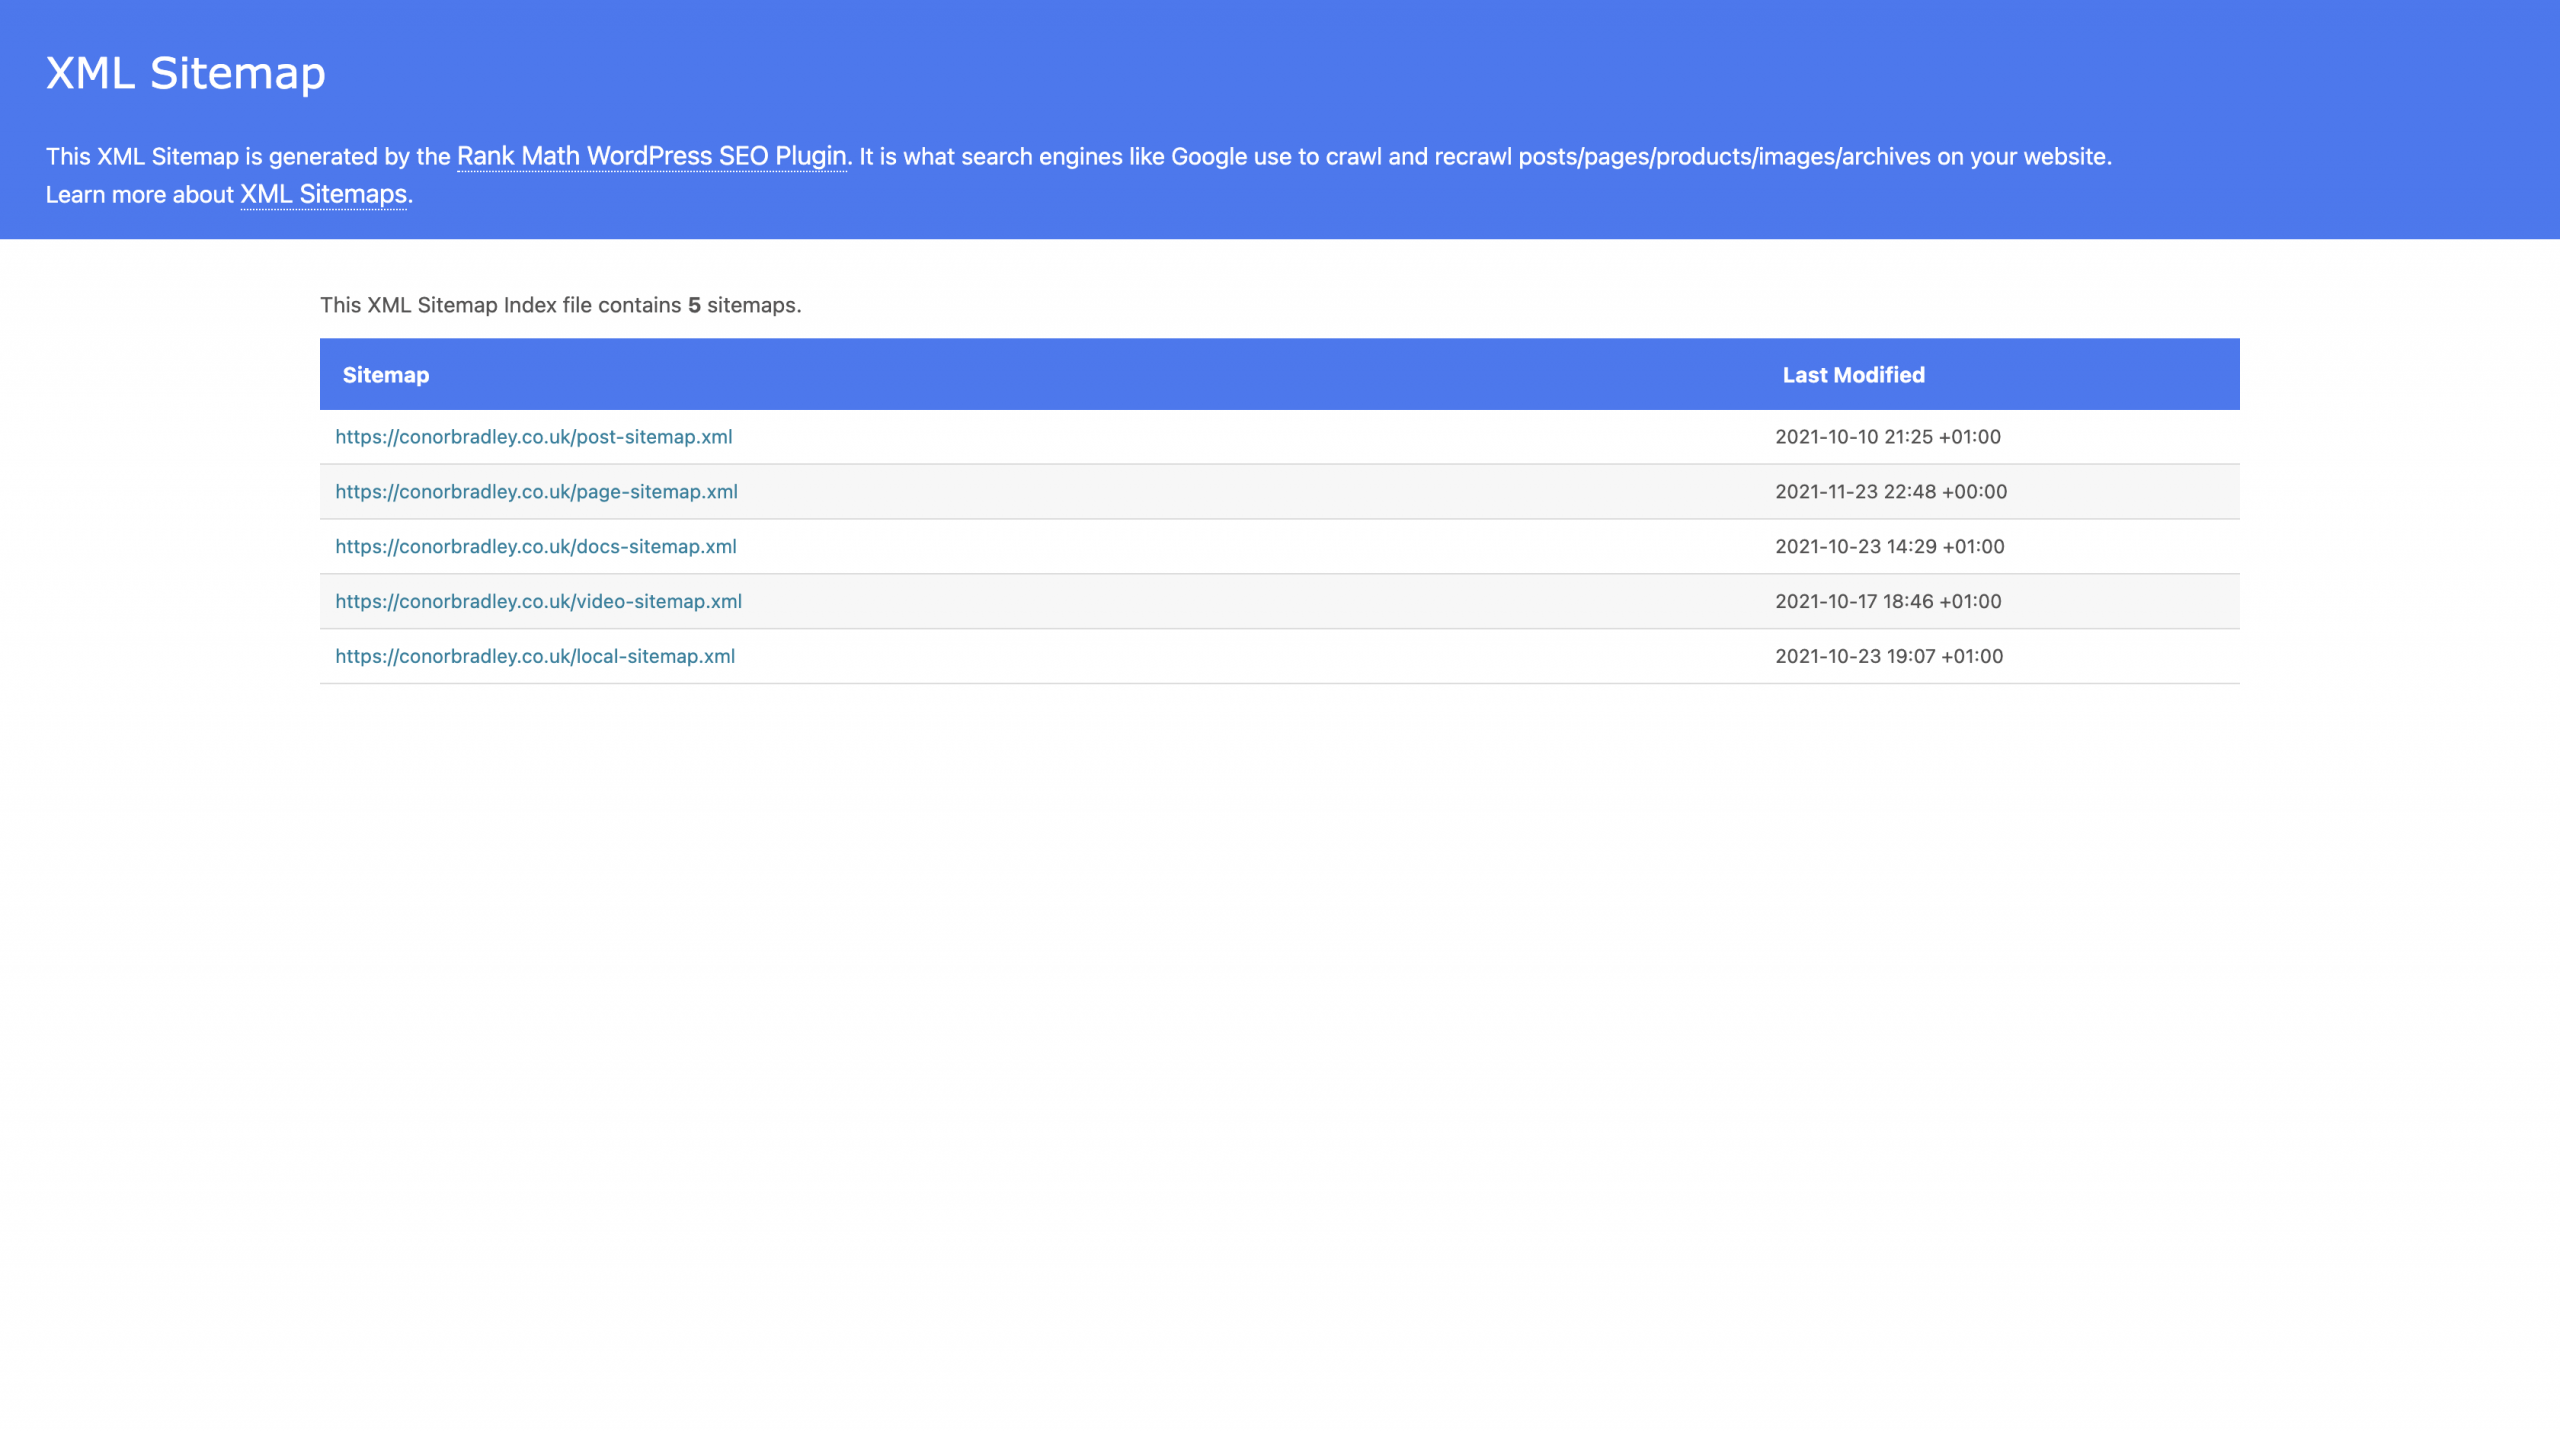
Task: Select the date 2021-10-10 21:25 +01:00
Action: pyautogui.click(x=1887, y=437)
